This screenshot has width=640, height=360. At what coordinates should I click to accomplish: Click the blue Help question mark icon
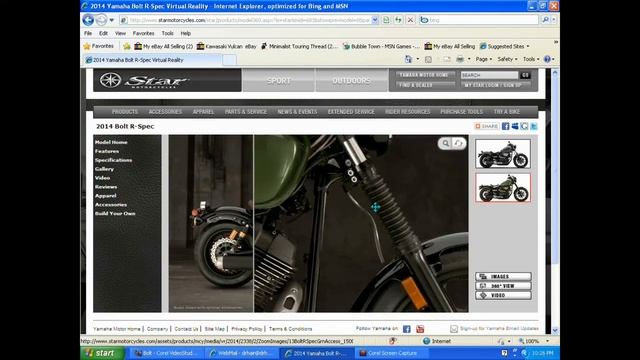click(547, 59)
